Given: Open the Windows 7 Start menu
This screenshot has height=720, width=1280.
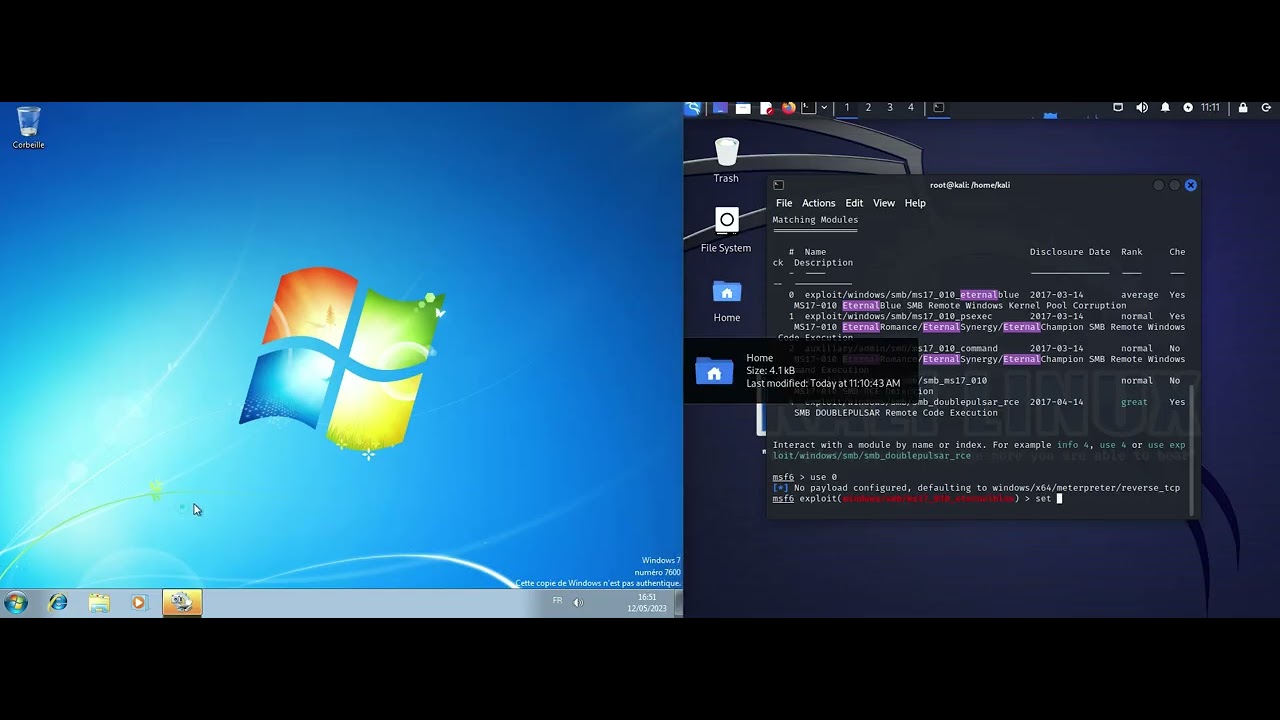Looking at the screenshot, I should (x=16, y=602).
